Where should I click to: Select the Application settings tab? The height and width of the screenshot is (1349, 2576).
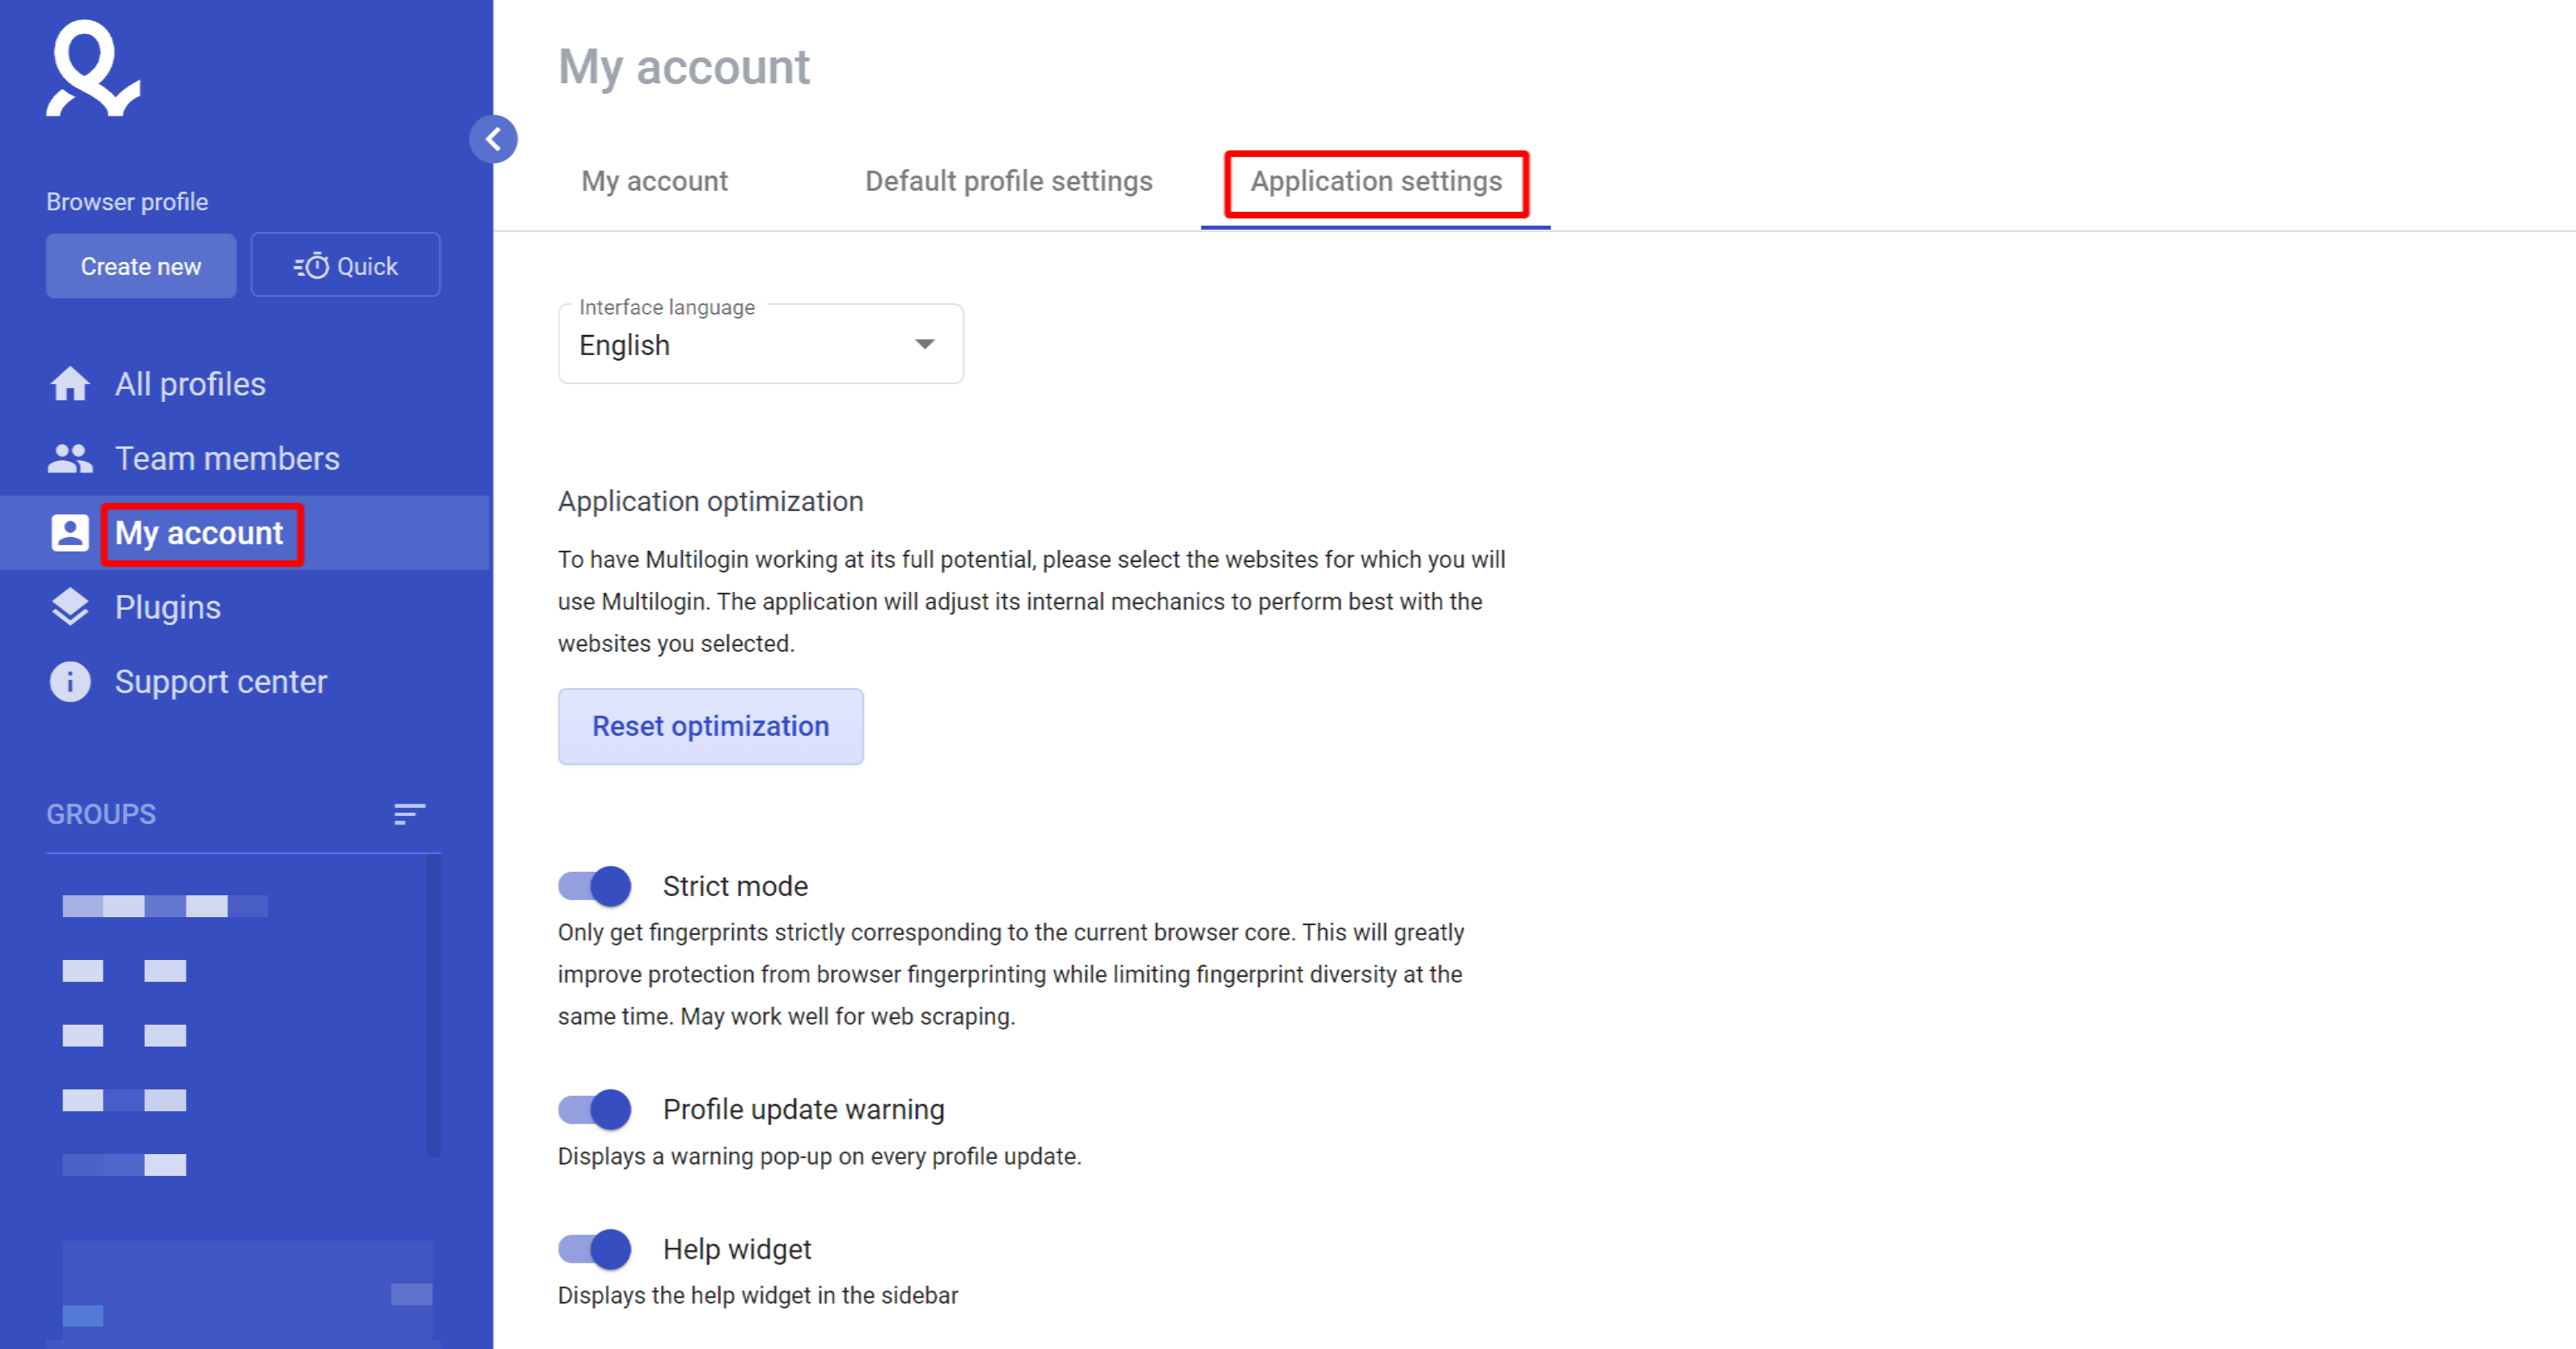[1376, 181]
